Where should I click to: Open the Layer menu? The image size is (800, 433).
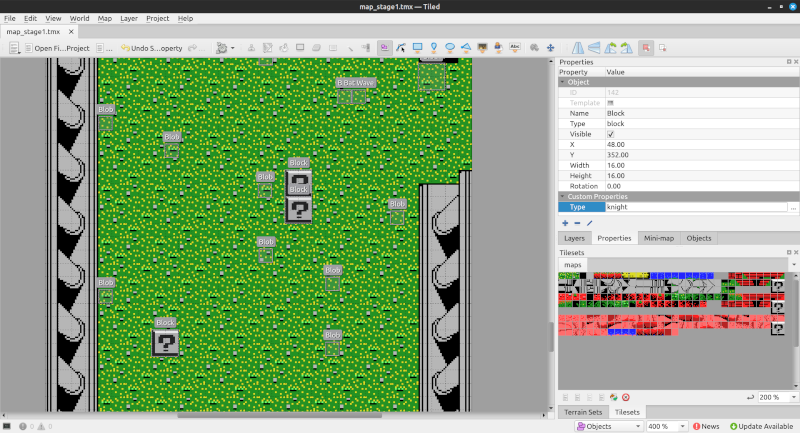(x=129, y=18)
